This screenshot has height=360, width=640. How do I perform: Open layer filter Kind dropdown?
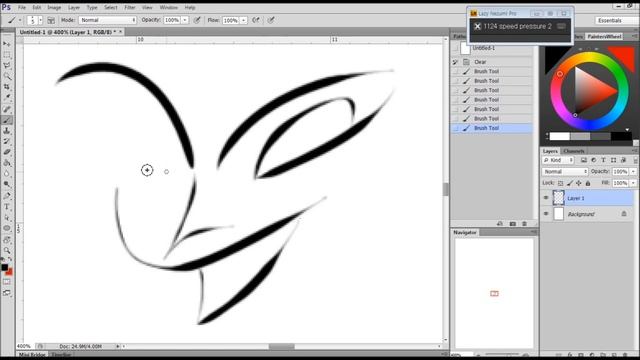tap(558, 160)
